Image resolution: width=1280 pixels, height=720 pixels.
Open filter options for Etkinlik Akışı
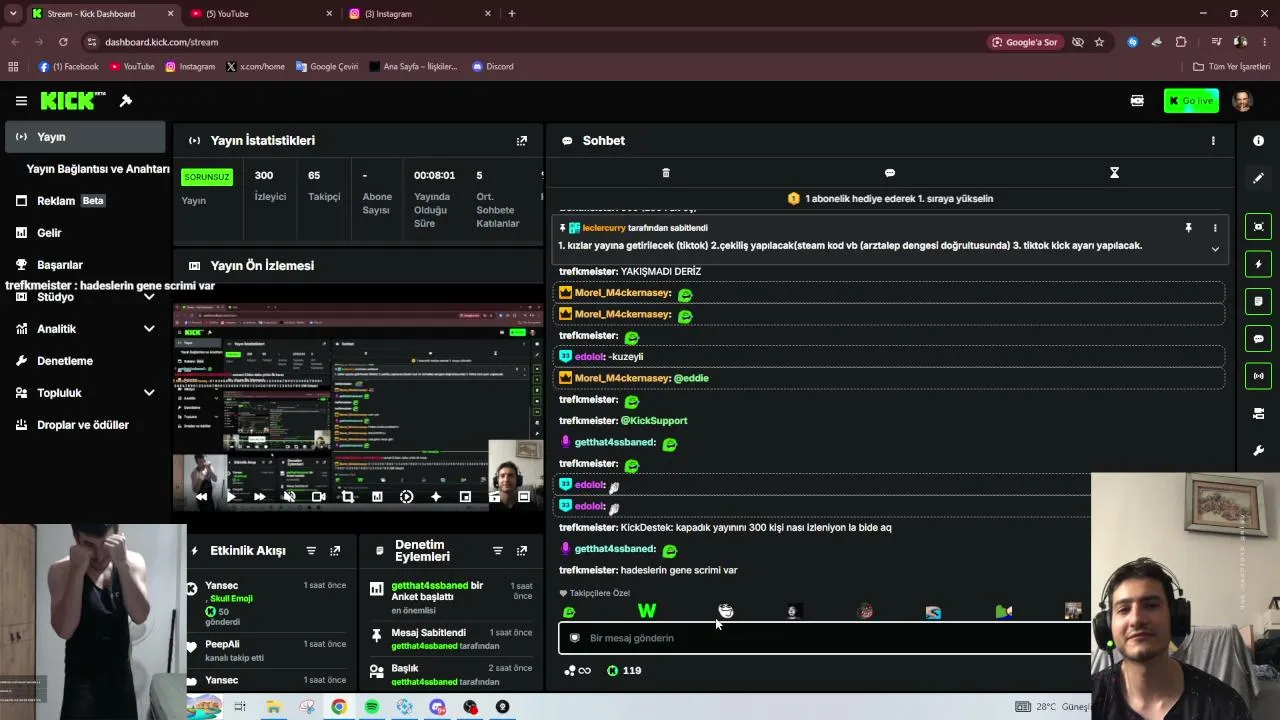[x=311, y=551]
